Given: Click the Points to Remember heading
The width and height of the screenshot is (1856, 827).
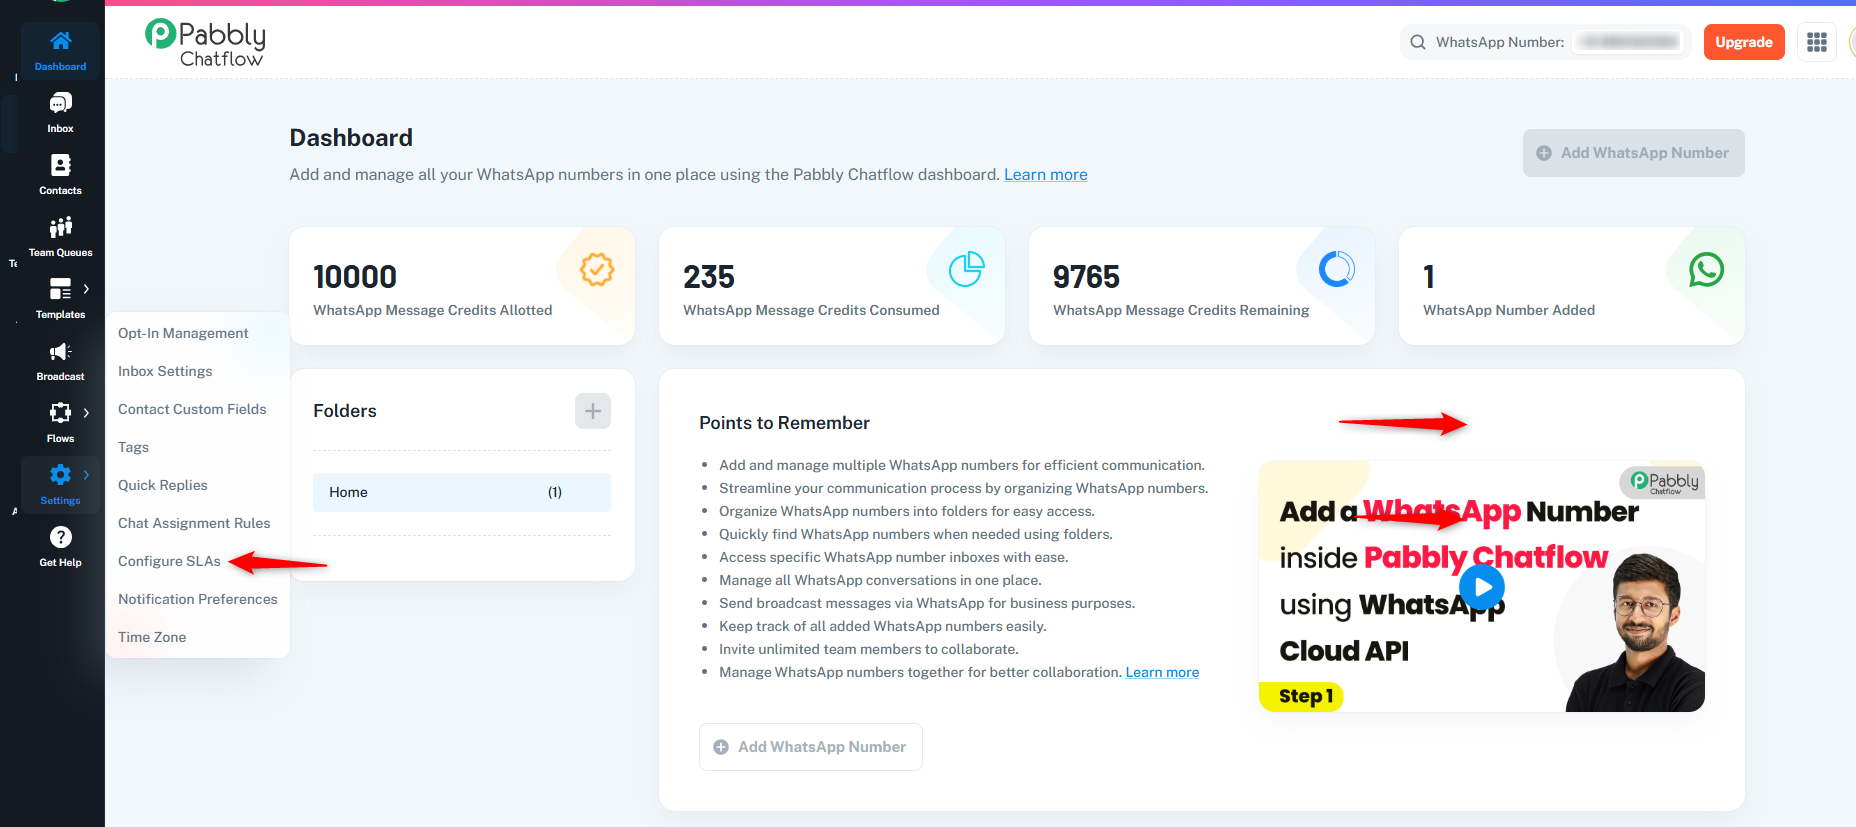Looking at the screenshot, I should [784, 423].
